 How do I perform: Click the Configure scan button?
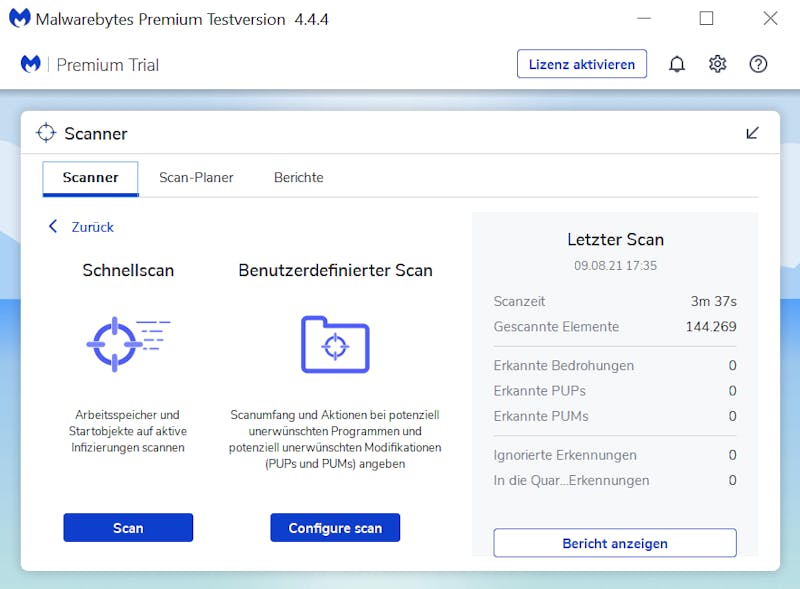coord(335,528)
